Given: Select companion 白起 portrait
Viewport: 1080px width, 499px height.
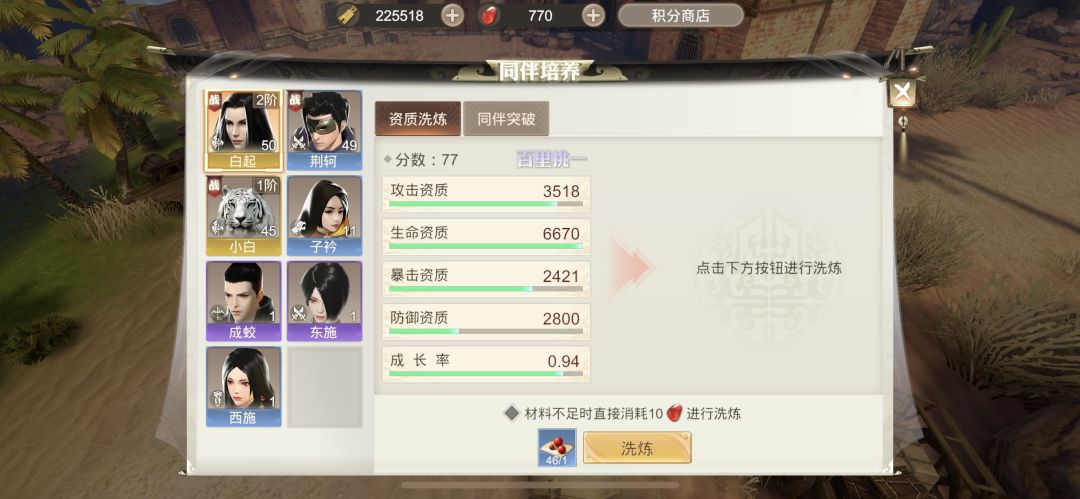Looking at the screenshot, I should 244,130.
